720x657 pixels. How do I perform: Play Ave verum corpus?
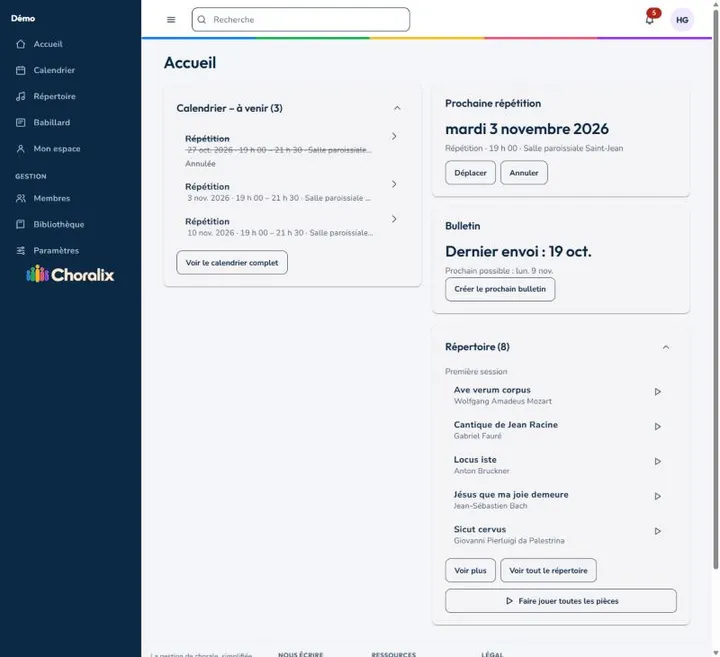click(658, 392)
